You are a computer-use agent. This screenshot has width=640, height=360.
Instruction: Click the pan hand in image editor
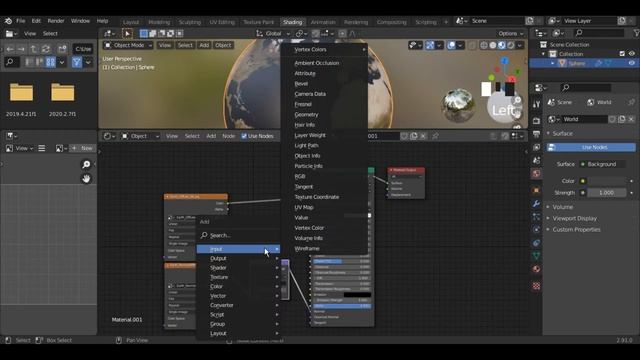pyautogui.click(x=86, y=179)
